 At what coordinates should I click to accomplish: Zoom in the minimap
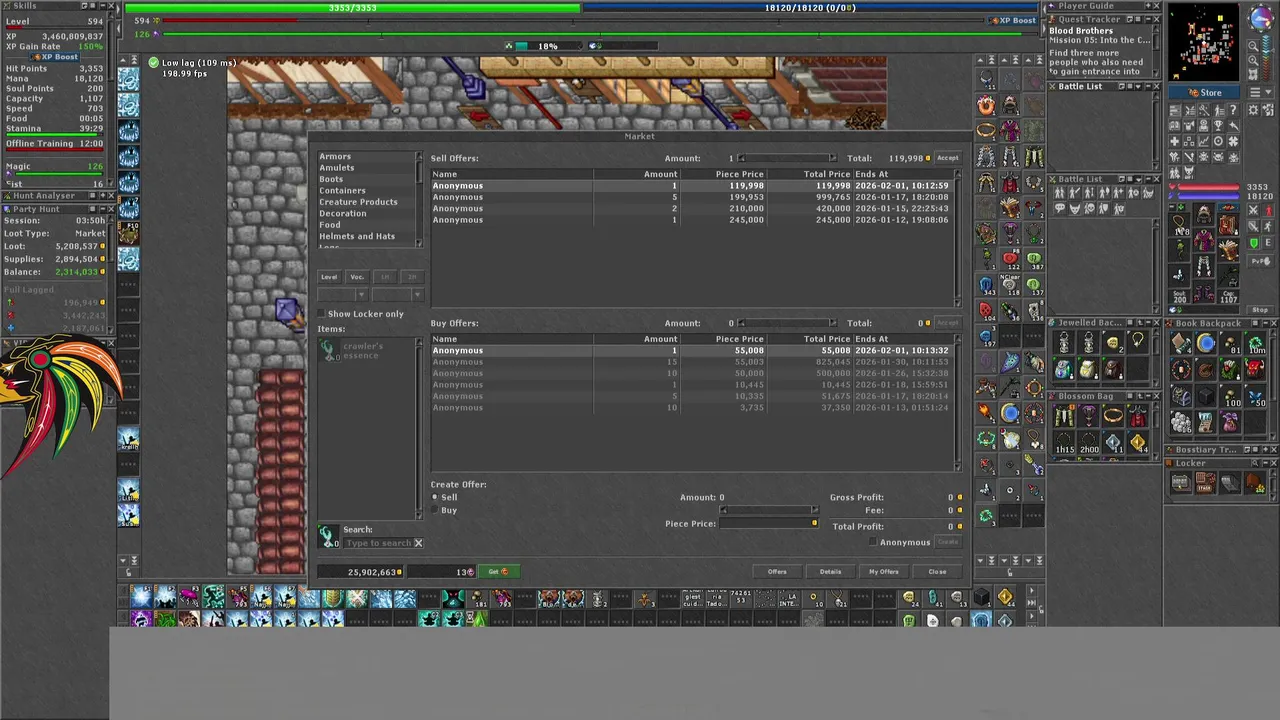tap(1253, 60)
